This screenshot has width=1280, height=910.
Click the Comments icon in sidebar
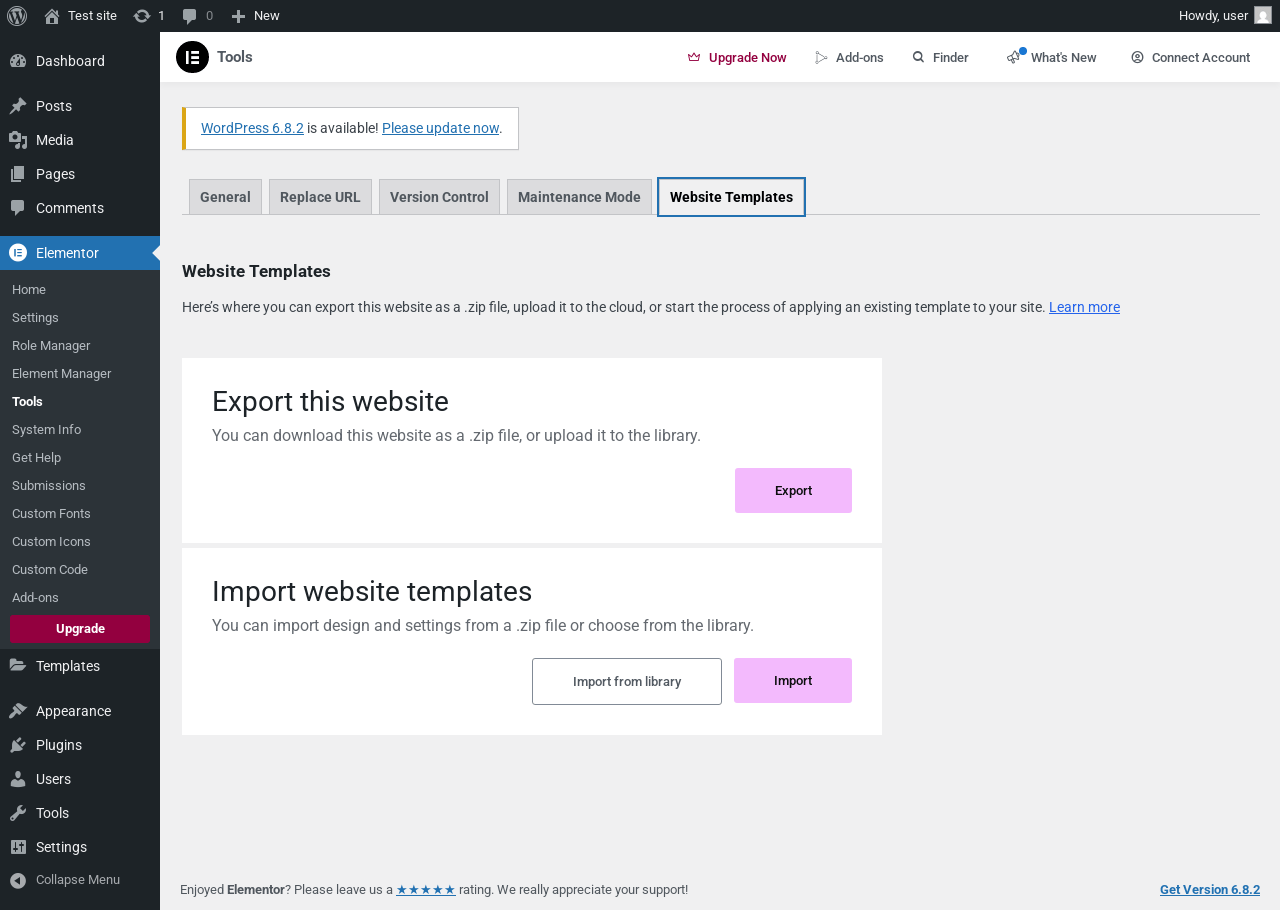[x=18, y=208]
